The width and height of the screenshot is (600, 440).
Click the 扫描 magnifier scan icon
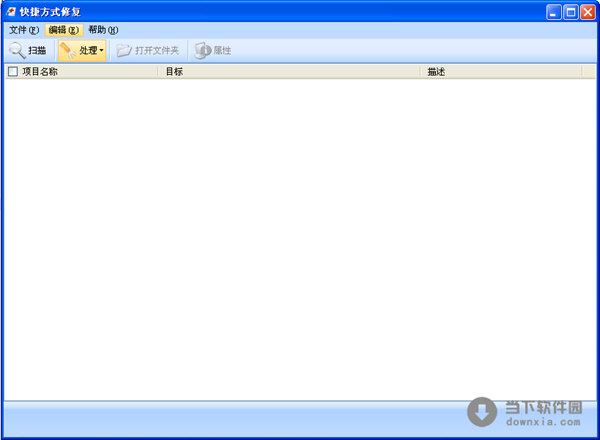tap(17, 51)
